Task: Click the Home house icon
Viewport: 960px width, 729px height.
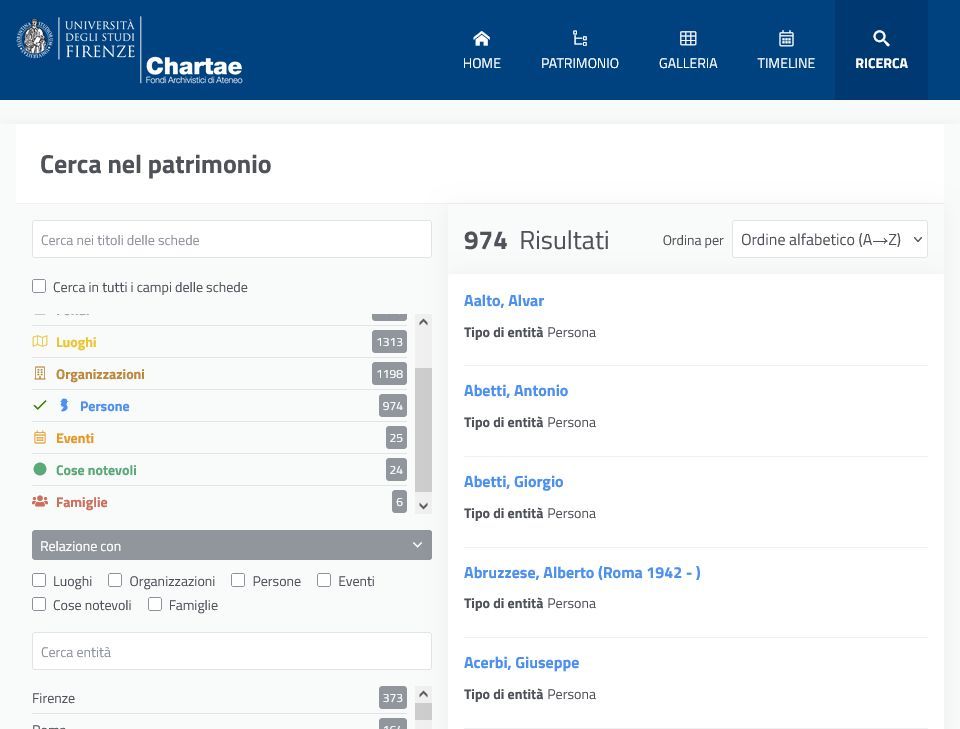Action: pos(481,39)
